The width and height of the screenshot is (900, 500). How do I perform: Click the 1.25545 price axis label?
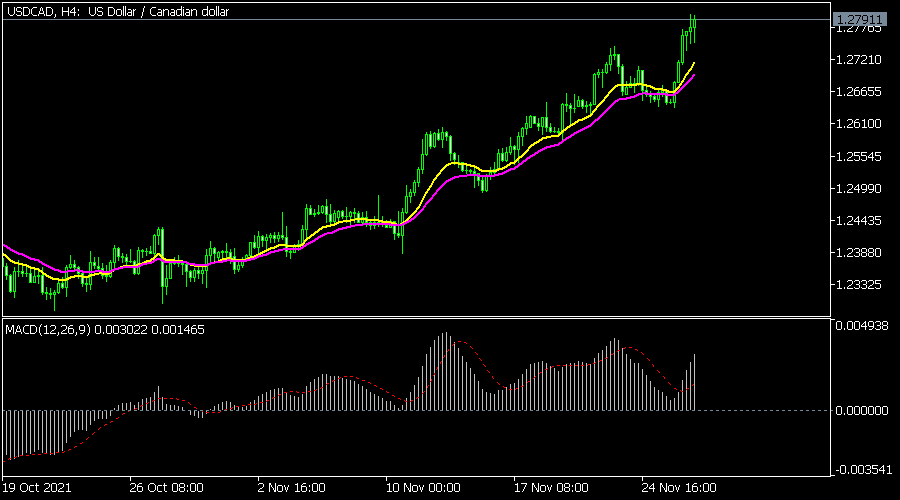tap(859, 156)
